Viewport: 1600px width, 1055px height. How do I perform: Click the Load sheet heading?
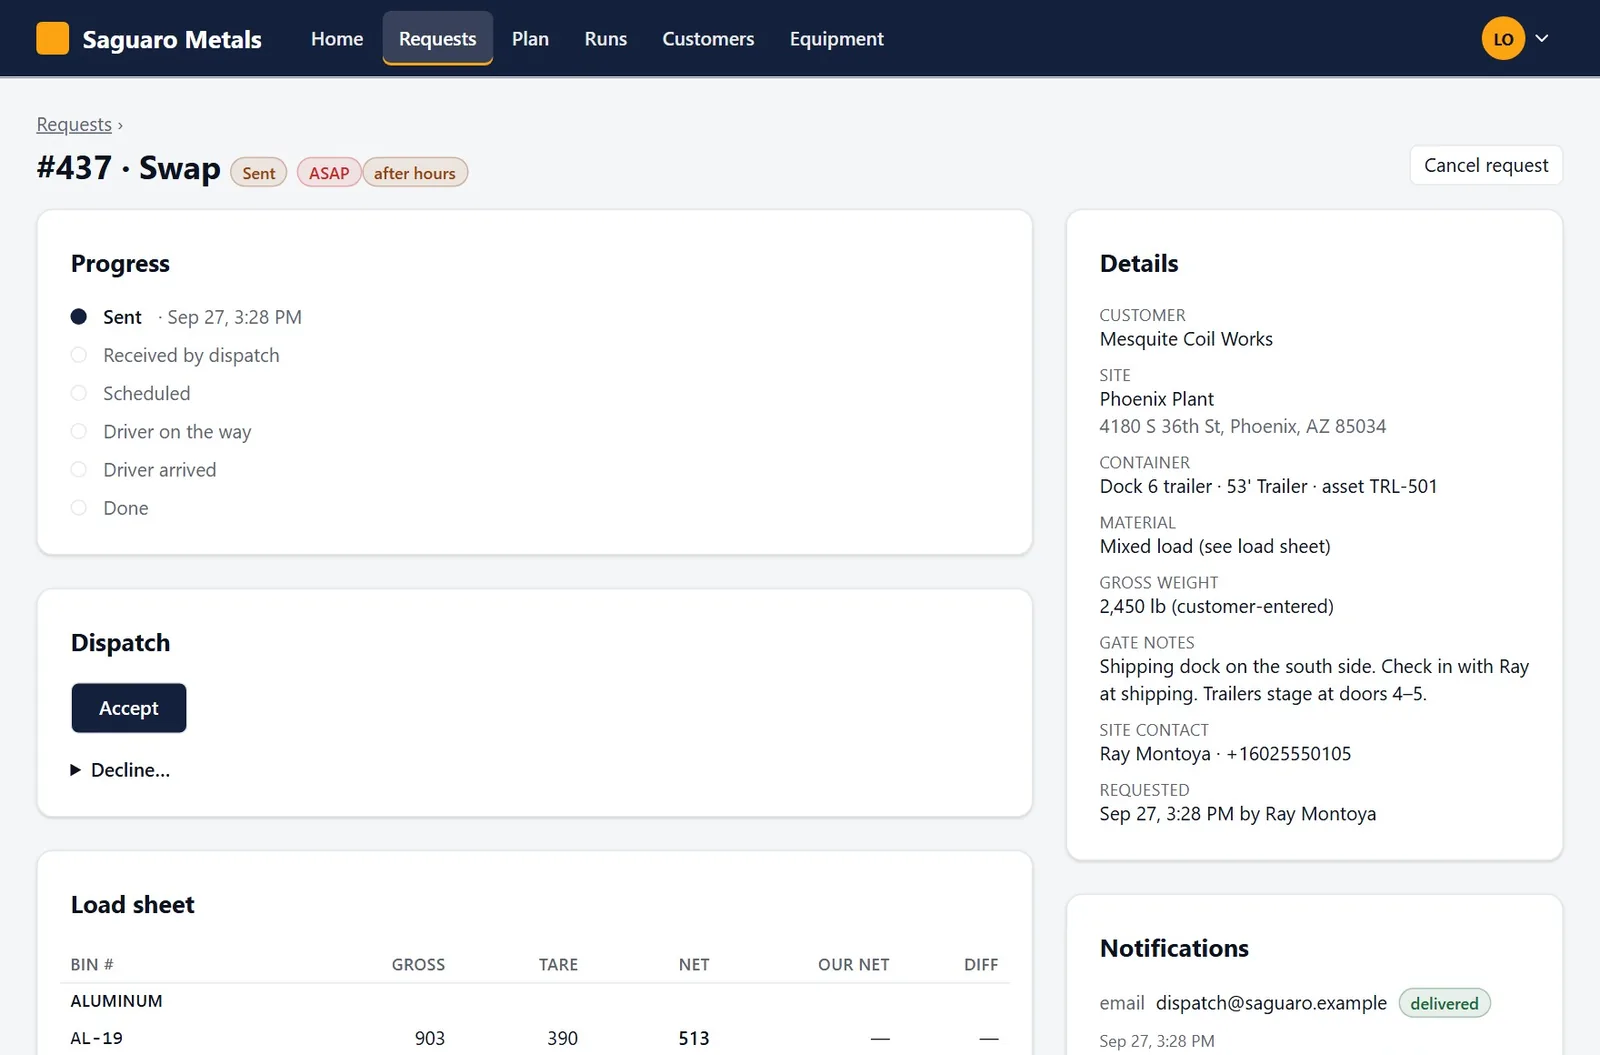coord(132,905)
